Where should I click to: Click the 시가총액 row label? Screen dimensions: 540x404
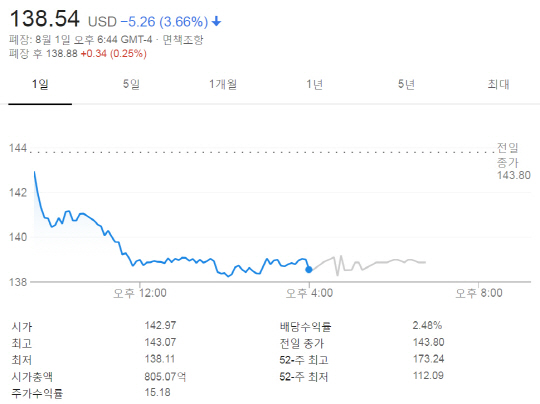[32, 376]
